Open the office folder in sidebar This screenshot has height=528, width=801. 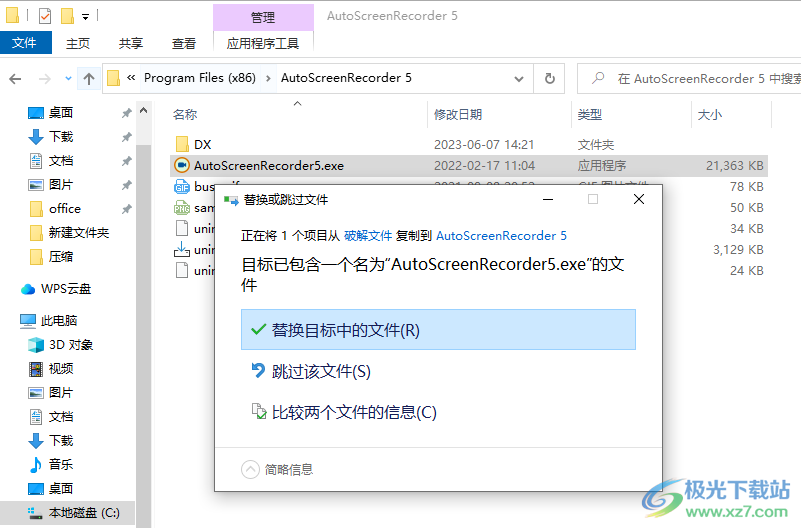point(64,208)
